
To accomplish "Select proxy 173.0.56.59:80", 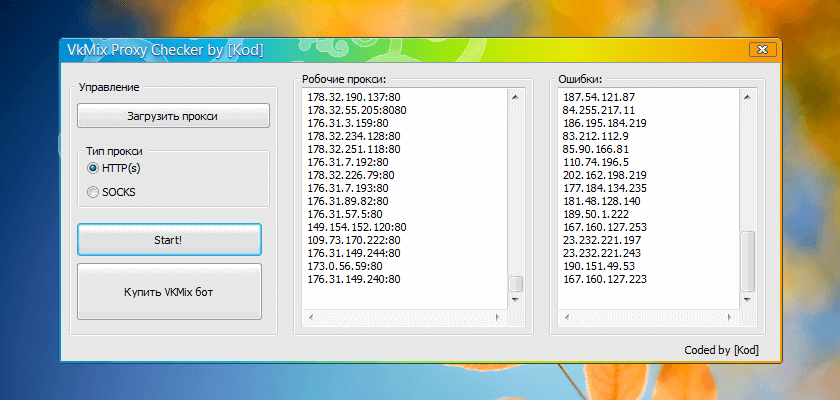I will pyautogui.click(x=345, y=266).
